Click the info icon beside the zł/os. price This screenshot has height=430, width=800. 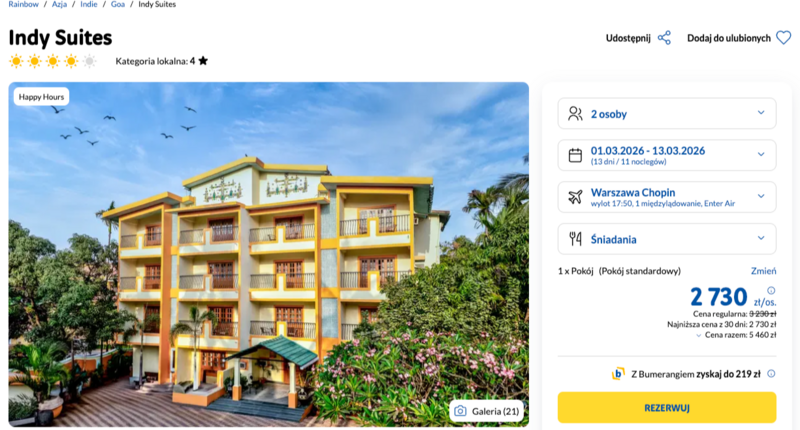coord(771,290)
